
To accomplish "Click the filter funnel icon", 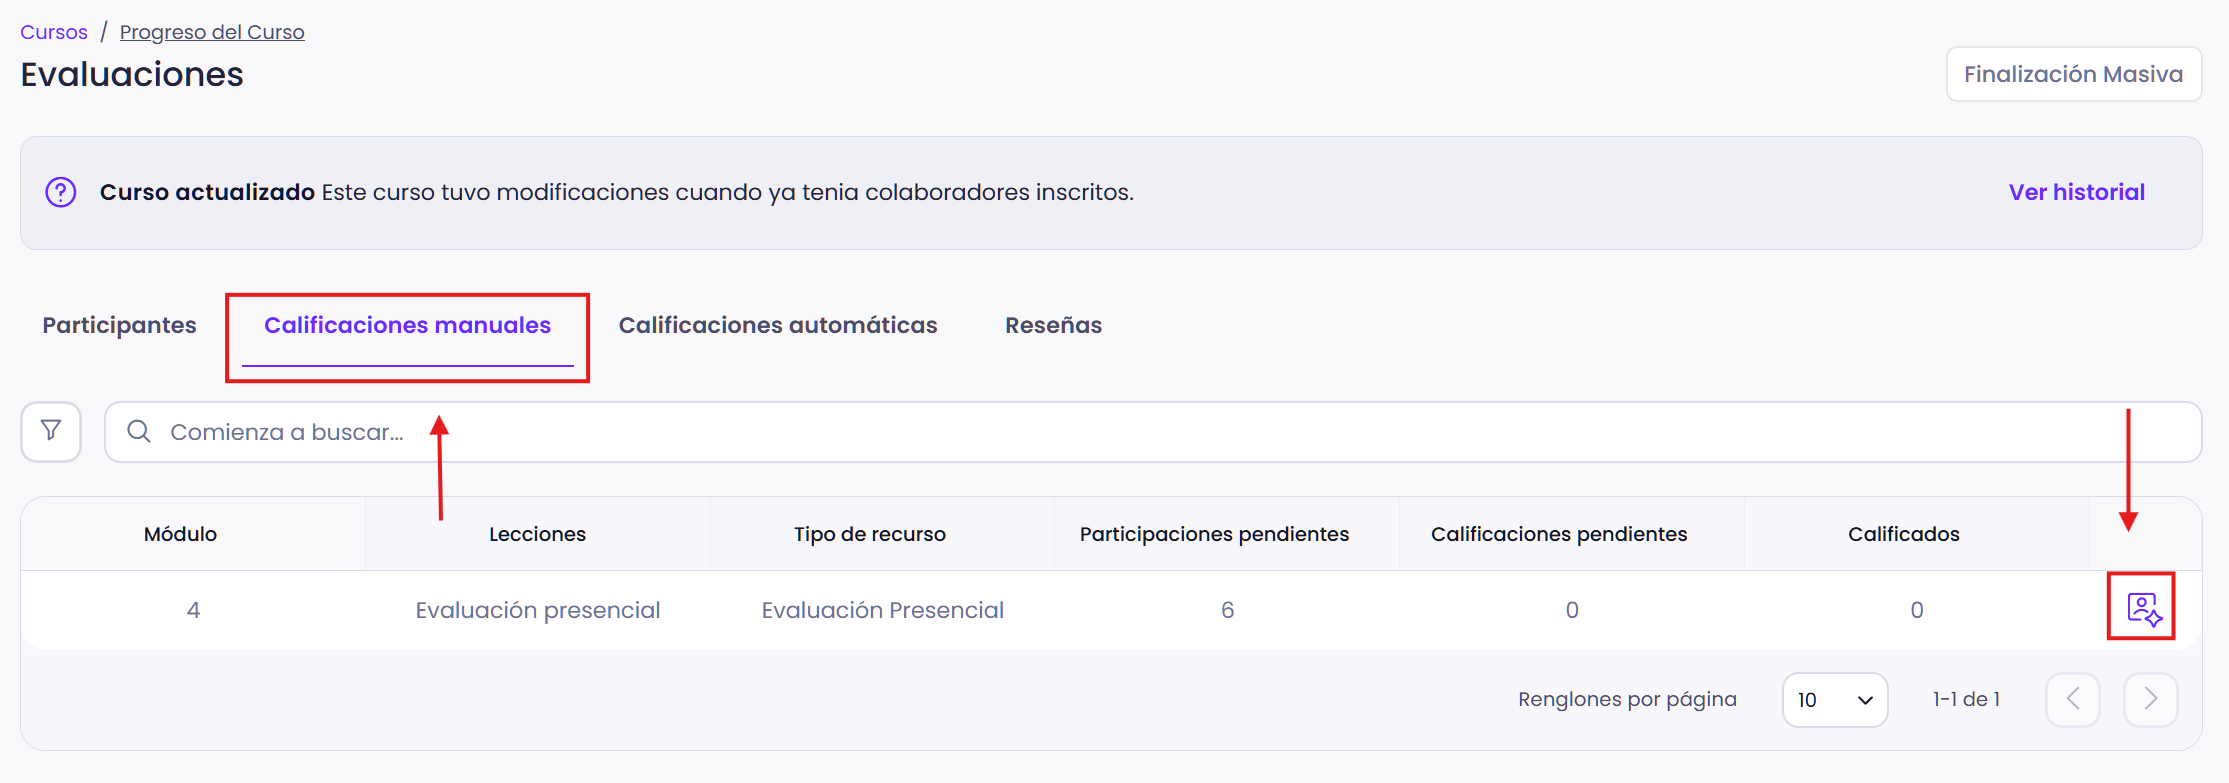I will [51, 431].
